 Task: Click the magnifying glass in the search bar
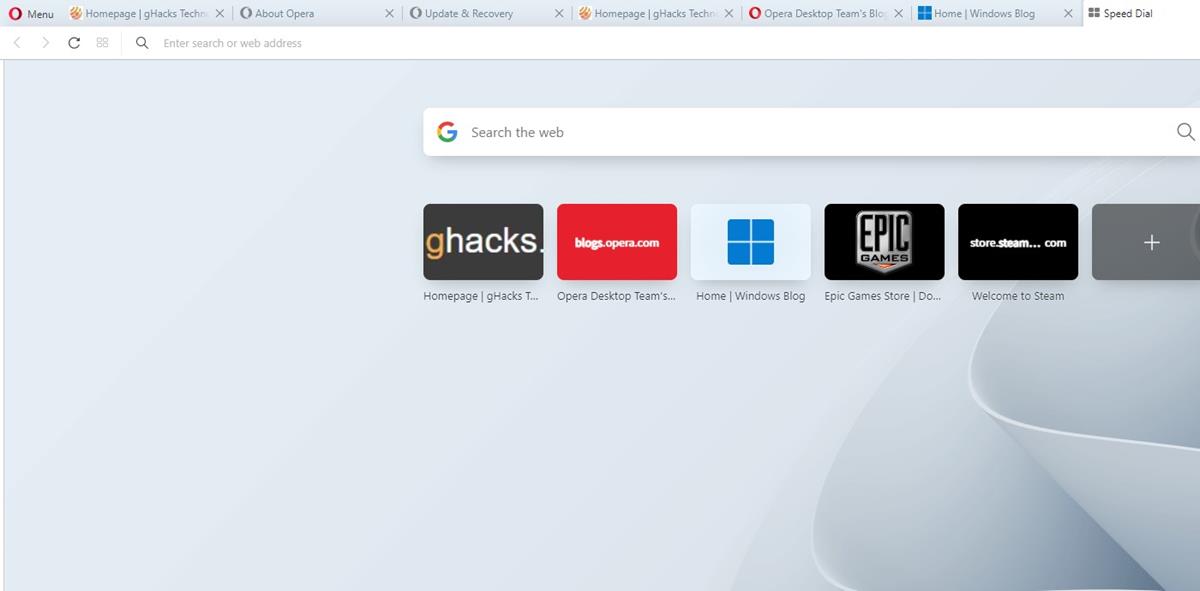click(1185, 131)
